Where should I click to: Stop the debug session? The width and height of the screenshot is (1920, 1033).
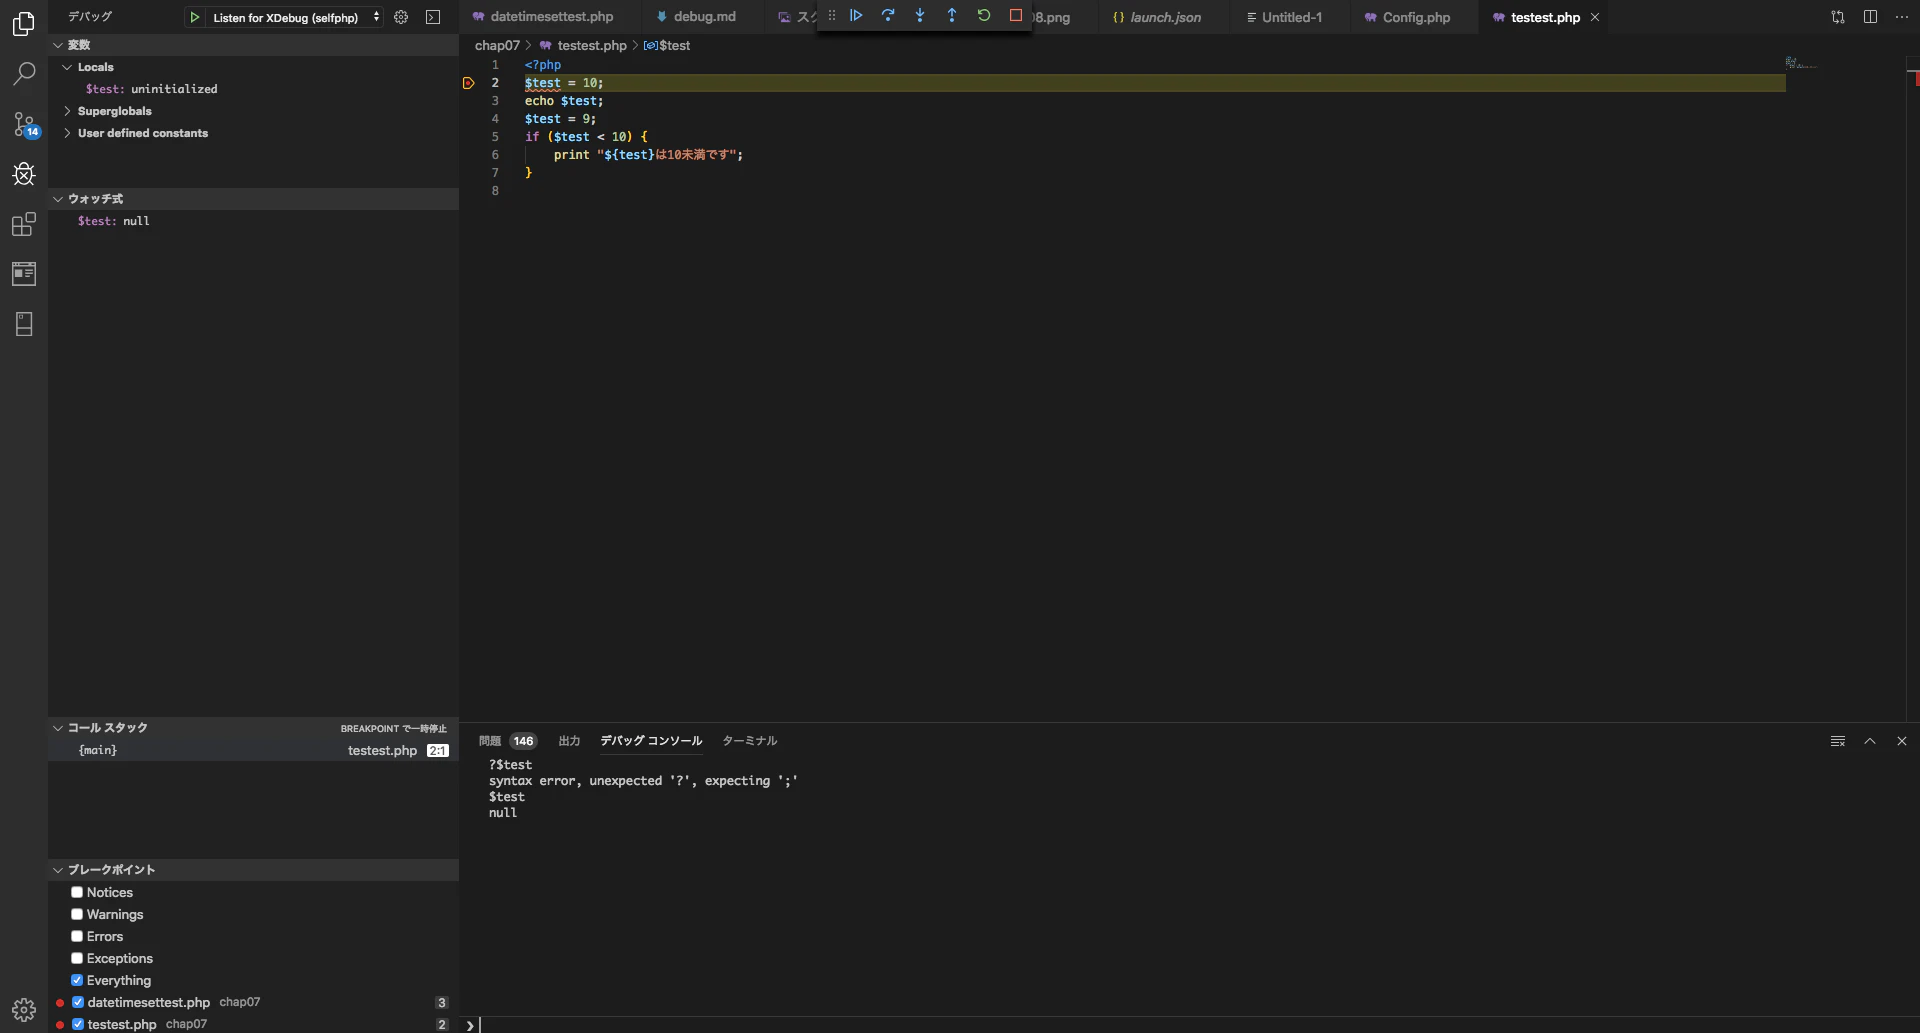[1016, 15]
